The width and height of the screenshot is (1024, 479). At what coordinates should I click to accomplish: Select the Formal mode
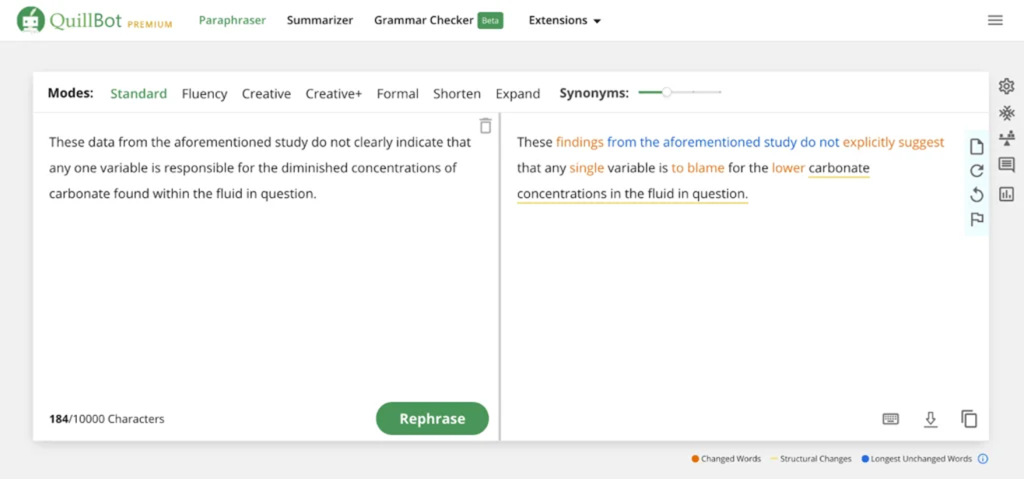coord(397,94)
